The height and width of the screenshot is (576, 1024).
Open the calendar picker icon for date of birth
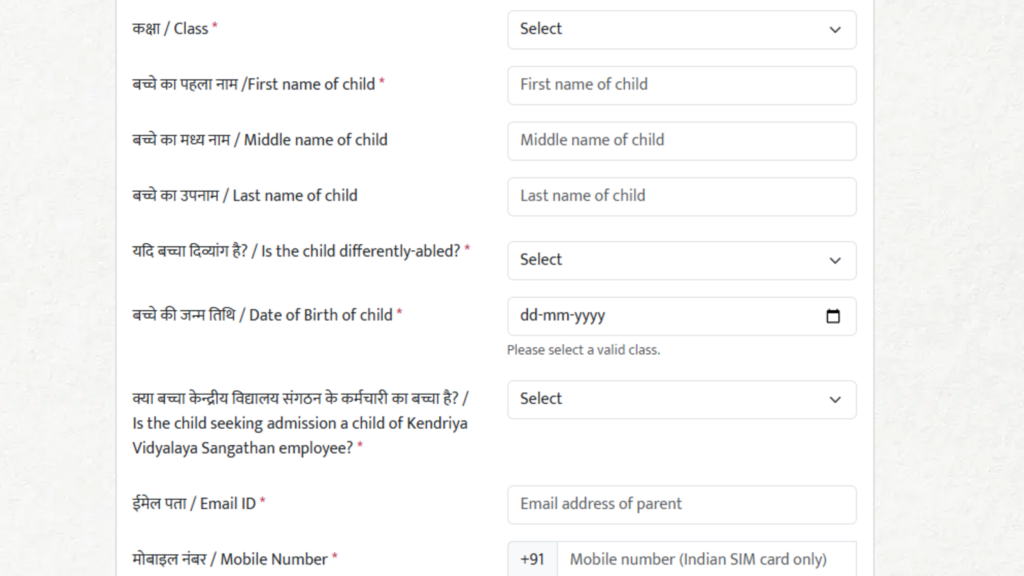tap(833, 316)
